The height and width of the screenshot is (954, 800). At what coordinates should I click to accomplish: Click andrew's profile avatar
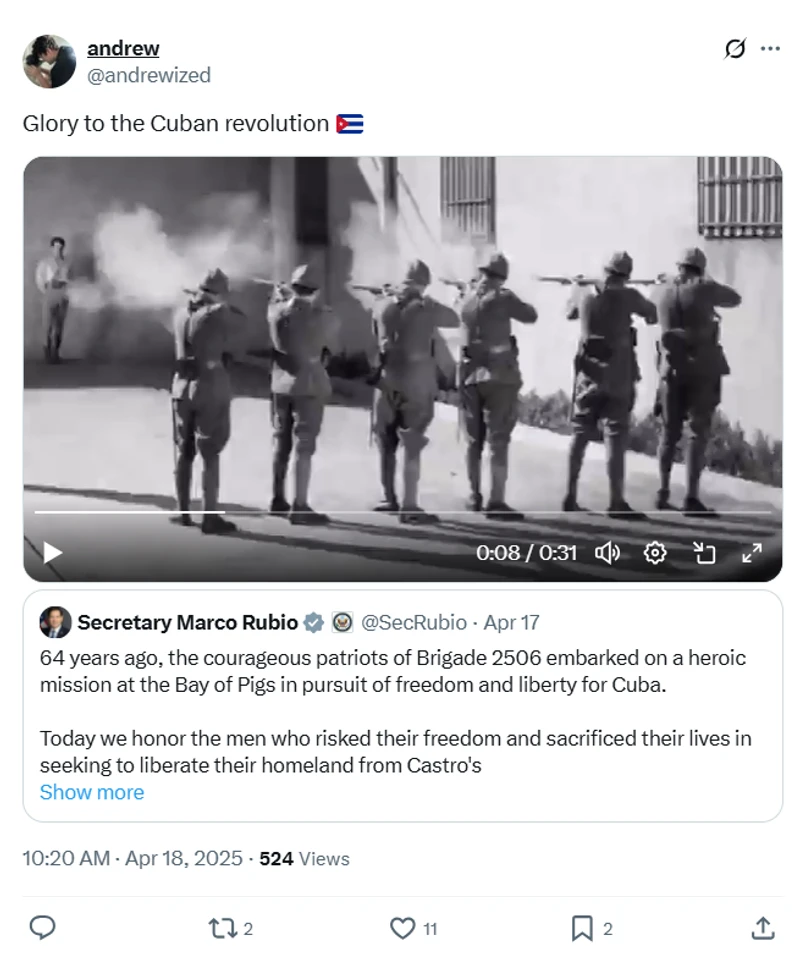(x=49, y=62)
